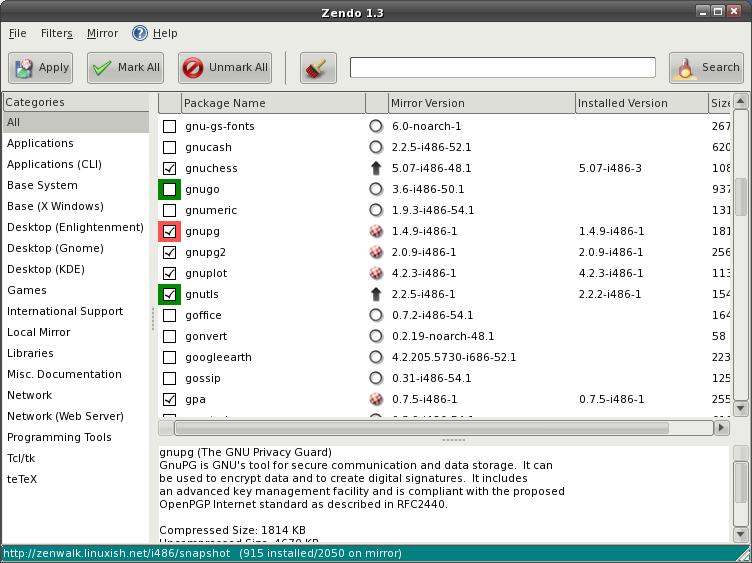The height and width of the screenshot is (563, 752).
Task: Click the Search button
Action: pyautogui.click(x=706, y=68)
